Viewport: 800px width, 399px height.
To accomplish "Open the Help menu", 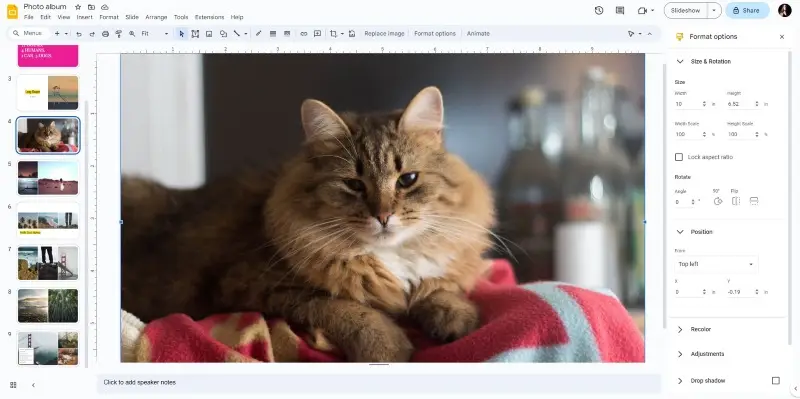I will pos(237,17).
